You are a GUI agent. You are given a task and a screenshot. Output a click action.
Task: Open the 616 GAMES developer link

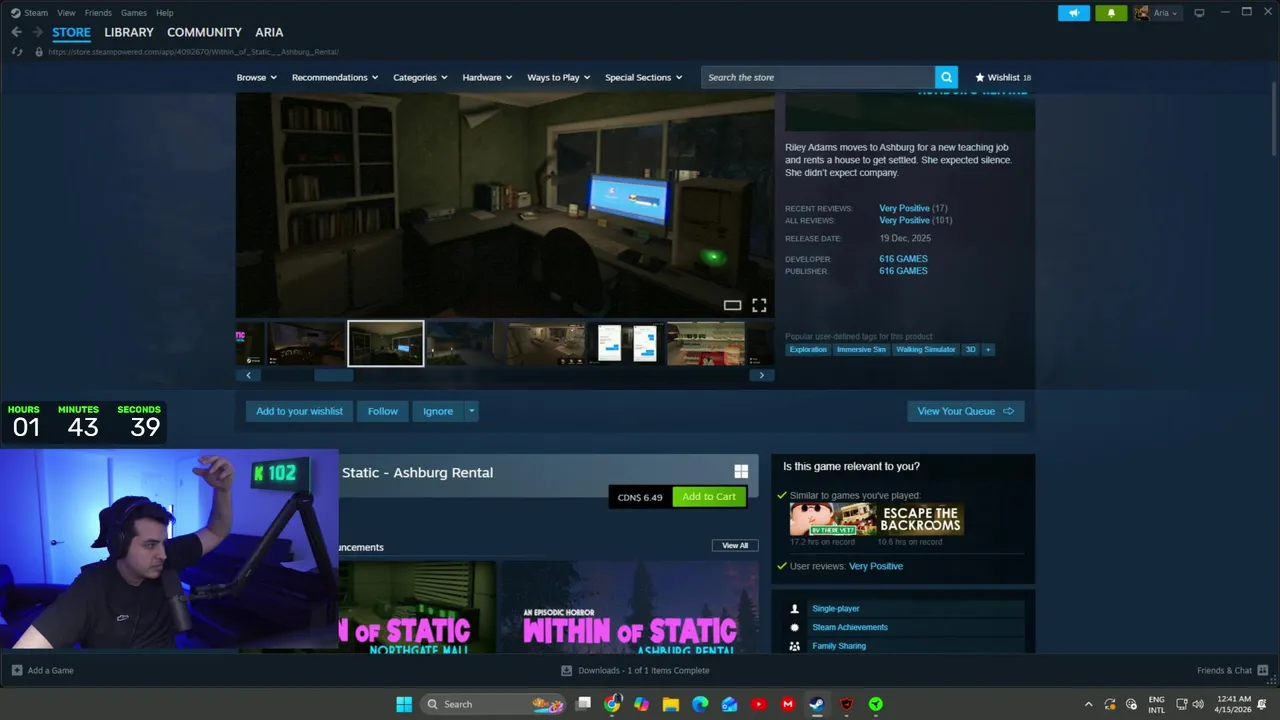click(x=903, y=259)
